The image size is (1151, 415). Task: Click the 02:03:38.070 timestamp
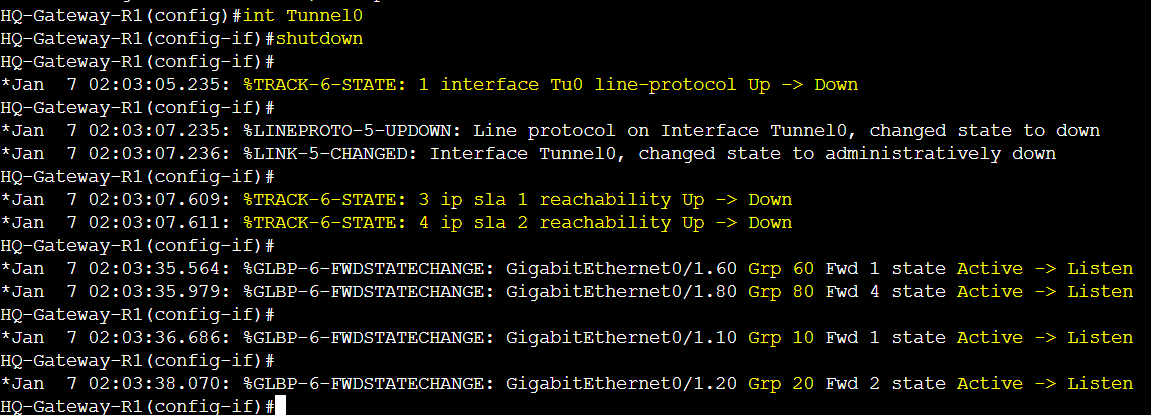[x=160, y=383]
